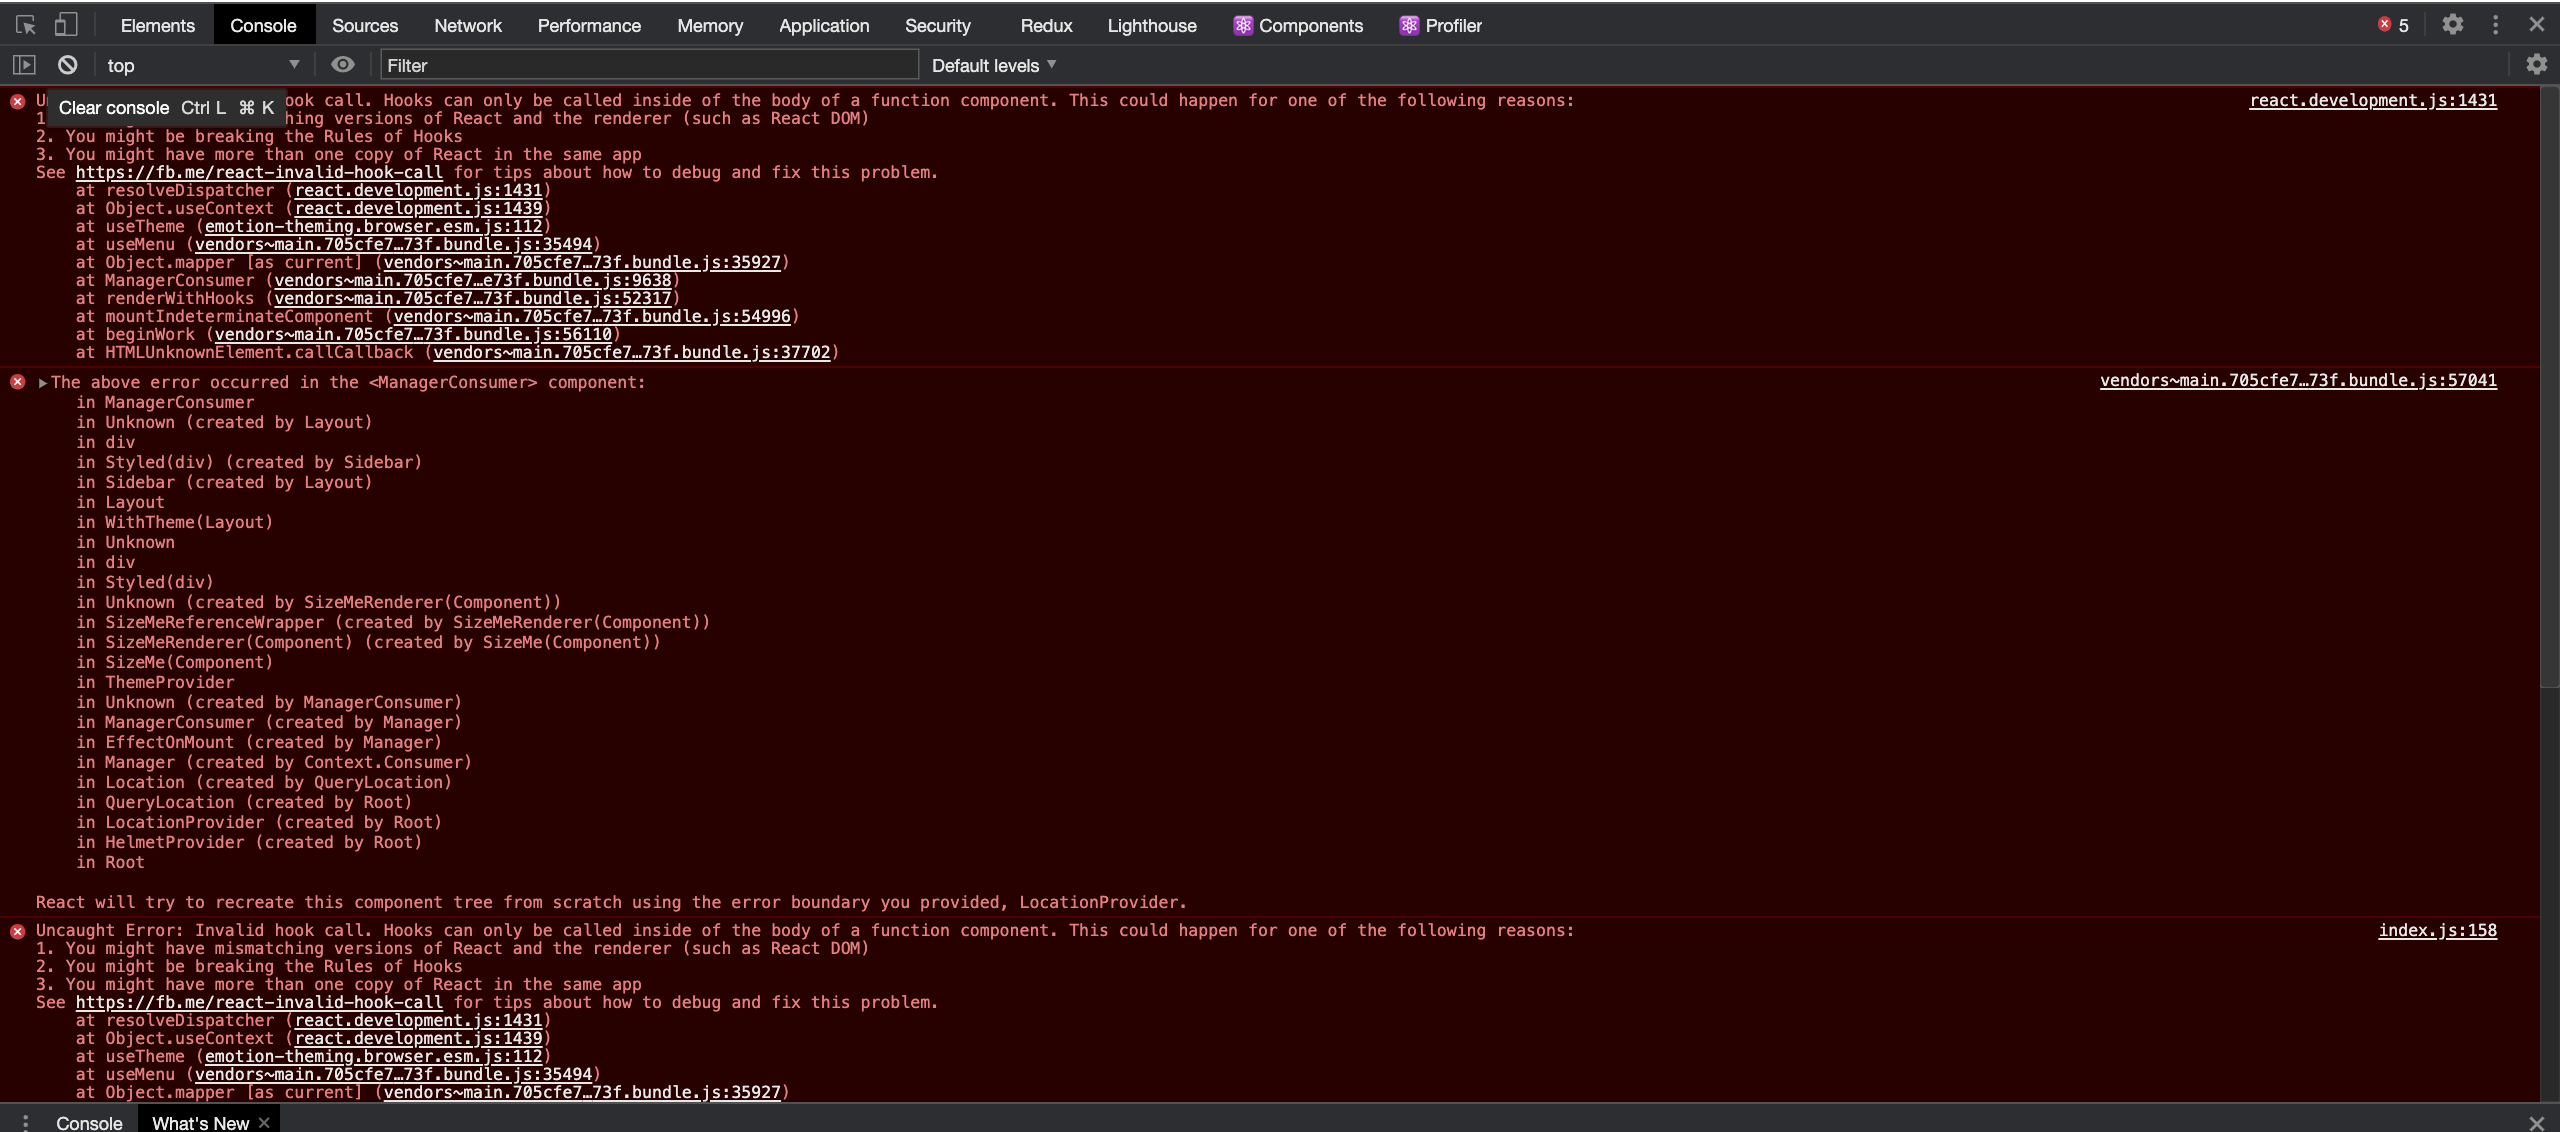Open console settings gear on the right

point(2538,64)
